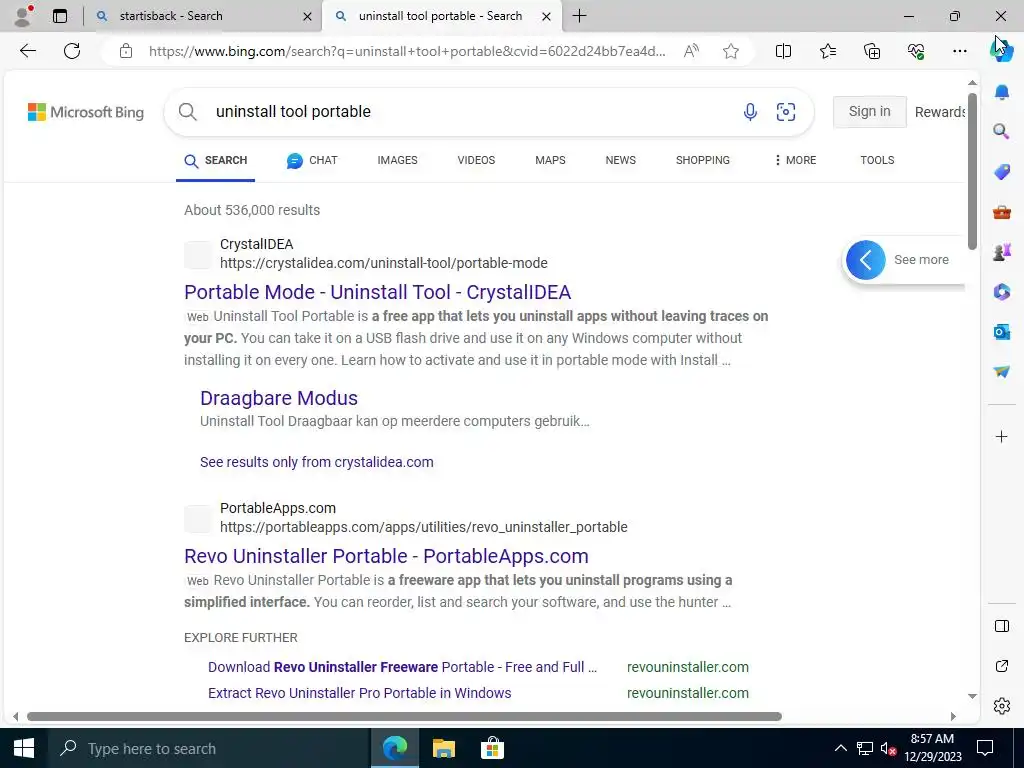Open a new tab with plus button
The height and width of the screenshot is (768, 1024).
point(579,16)
